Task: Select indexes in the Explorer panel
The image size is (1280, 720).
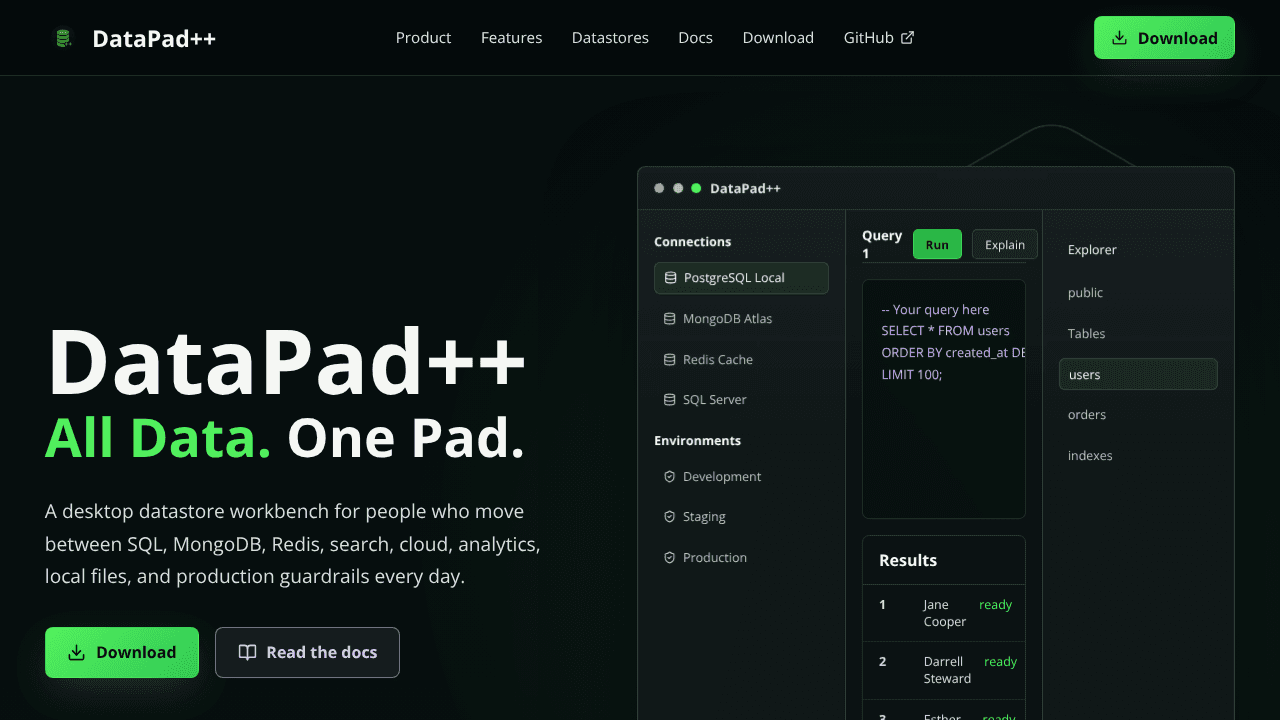Action: 1138,456
